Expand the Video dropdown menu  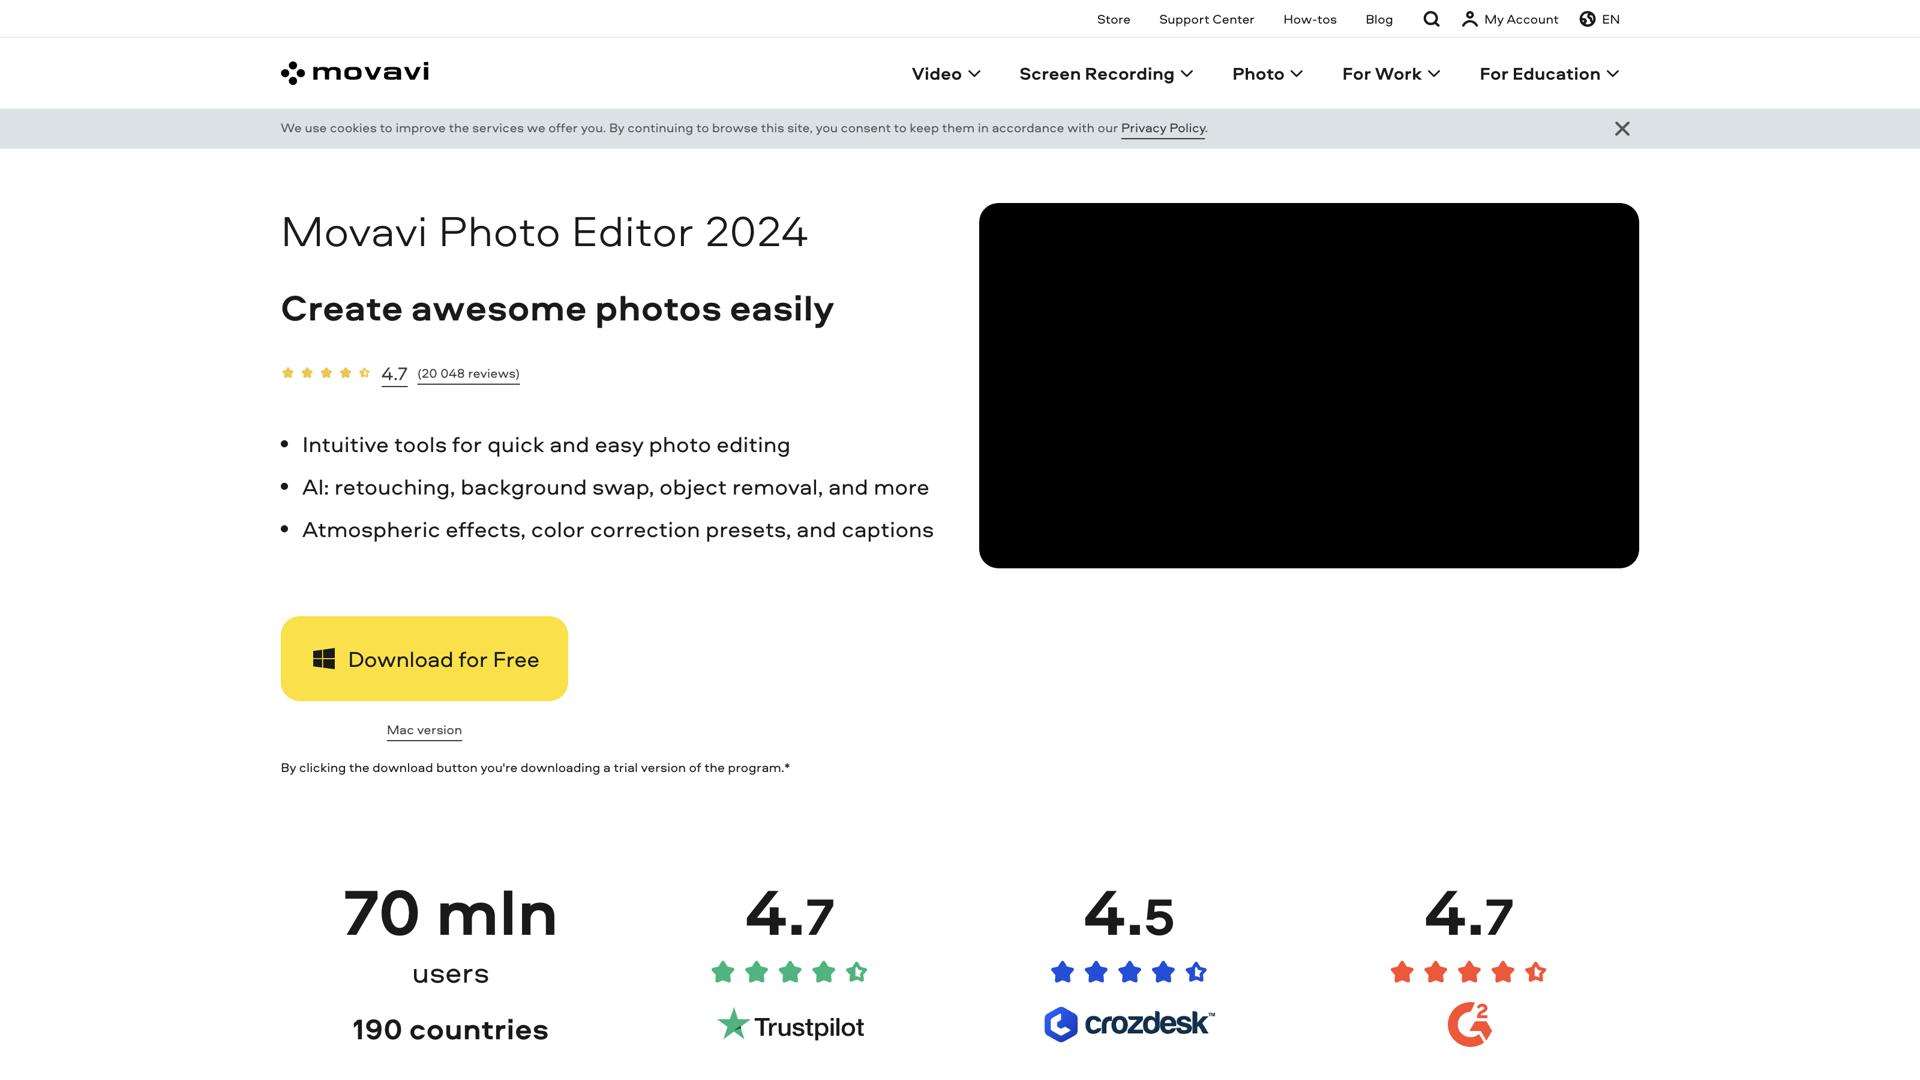[945, 74]
